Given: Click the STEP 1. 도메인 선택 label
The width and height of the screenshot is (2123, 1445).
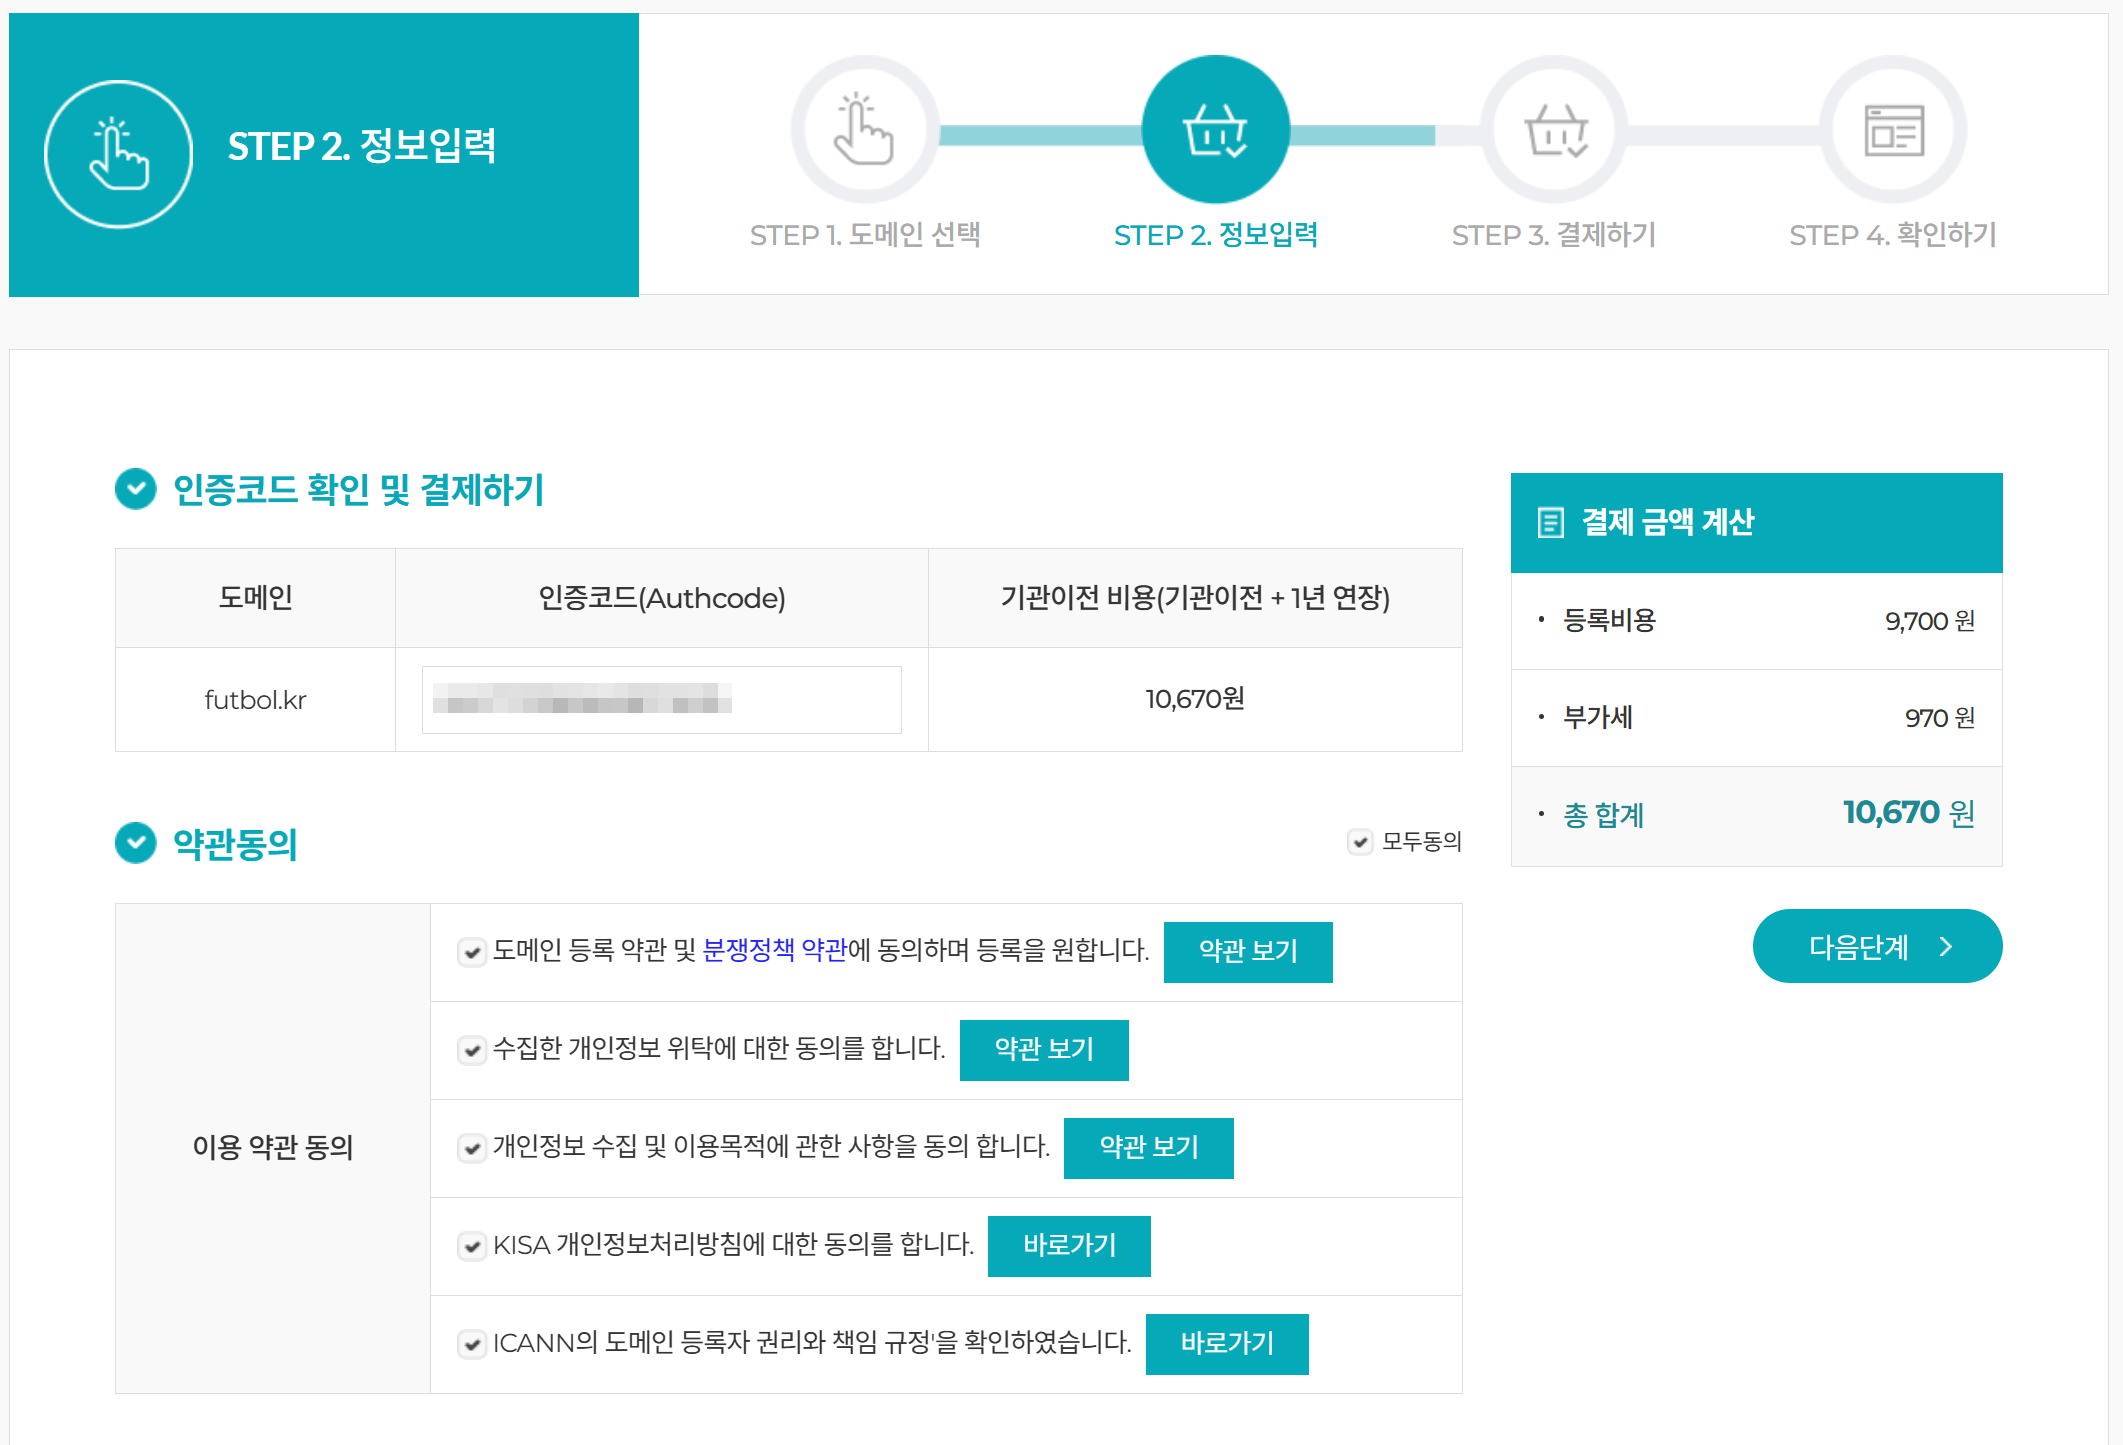Looking at the screenshot, I should pyautogui.click(x=864, y=235).
